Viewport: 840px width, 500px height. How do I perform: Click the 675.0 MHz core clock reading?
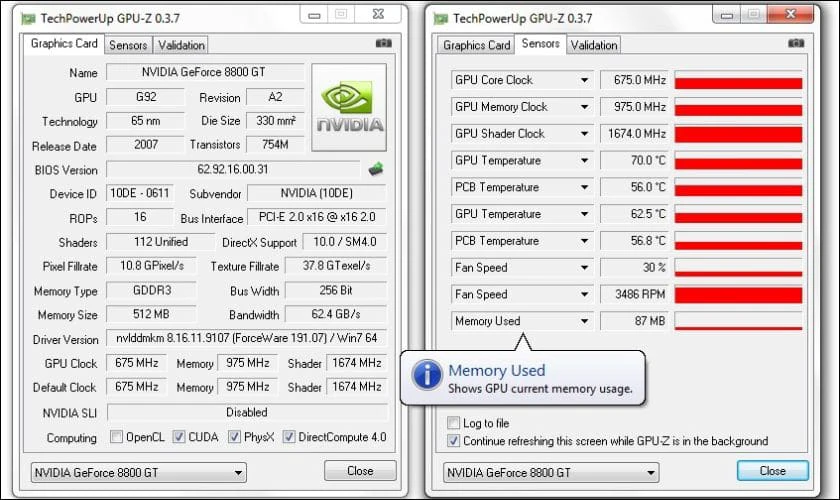click(634, 80)
